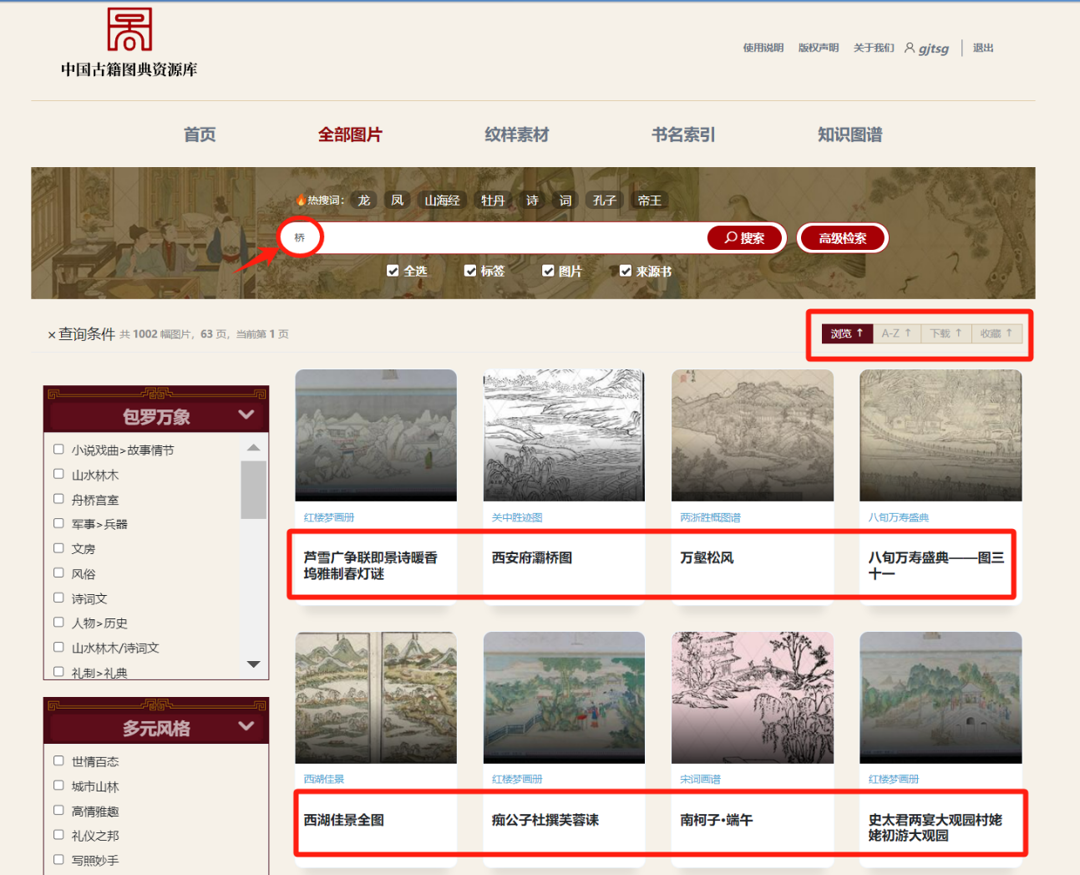Sort results by A-Z
1080x875 pixels.
point(897,333)
